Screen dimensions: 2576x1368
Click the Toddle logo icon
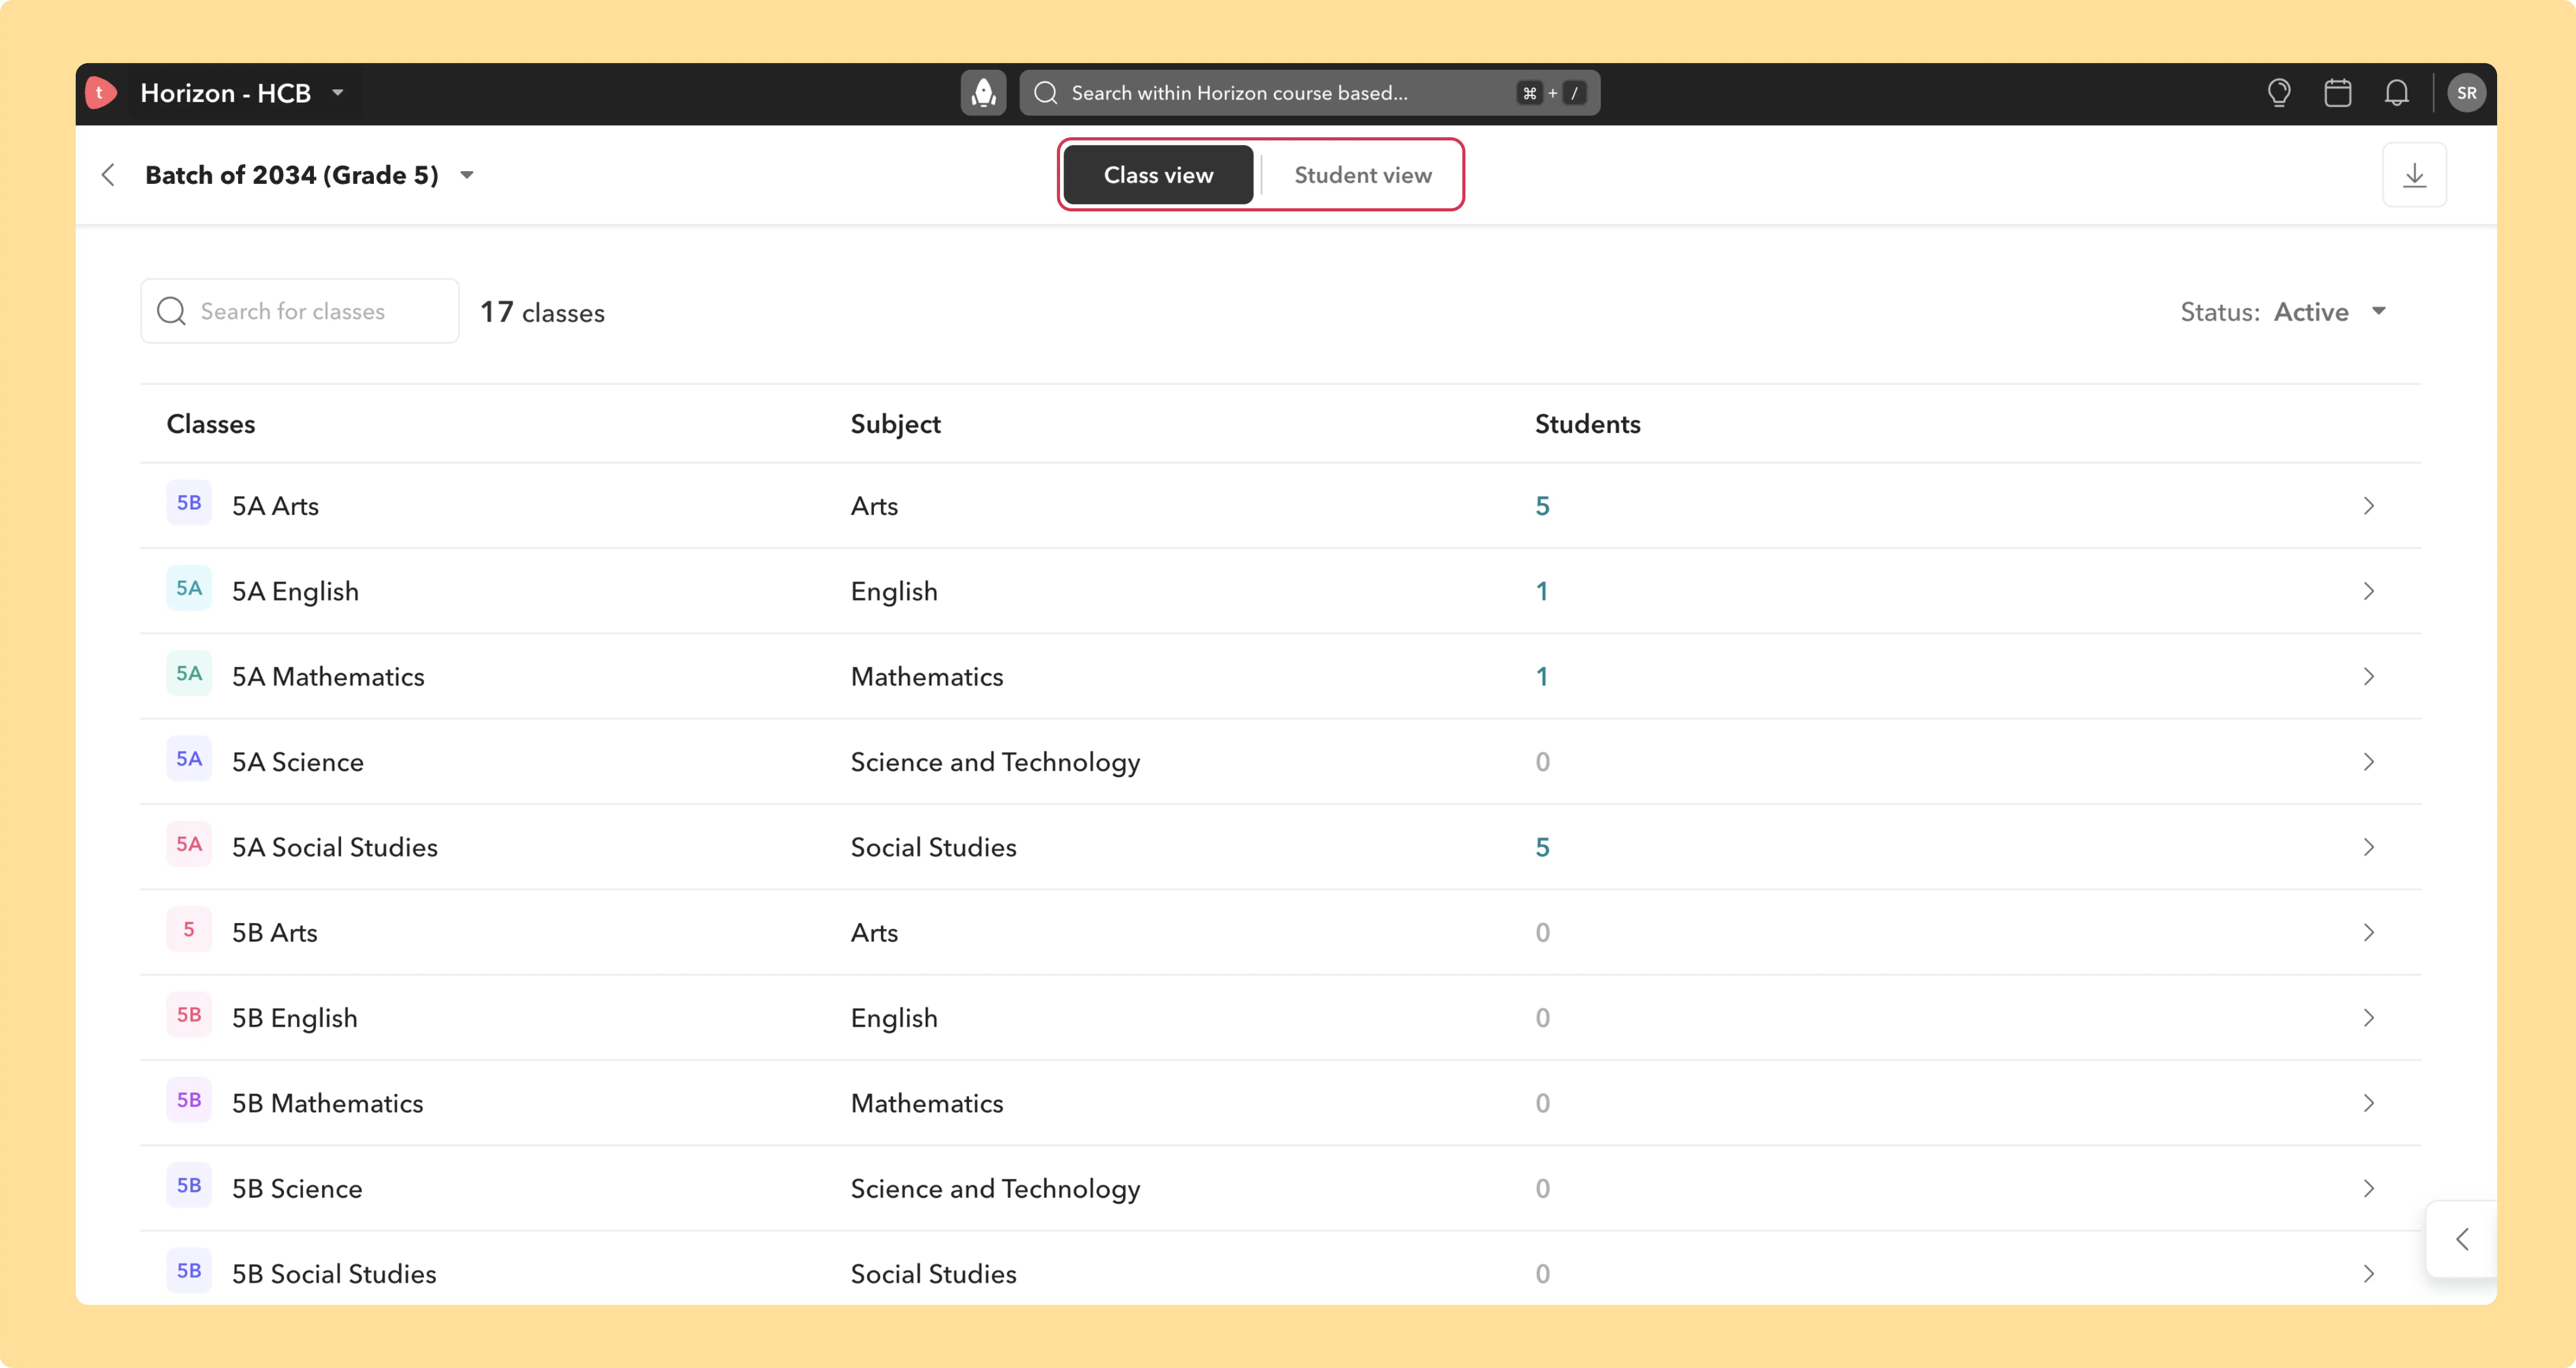click(101, 93)
